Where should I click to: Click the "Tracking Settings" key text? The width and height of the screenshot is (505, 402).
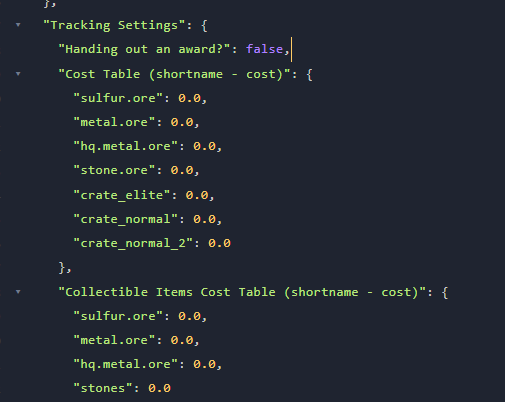[x=114, y=25]
